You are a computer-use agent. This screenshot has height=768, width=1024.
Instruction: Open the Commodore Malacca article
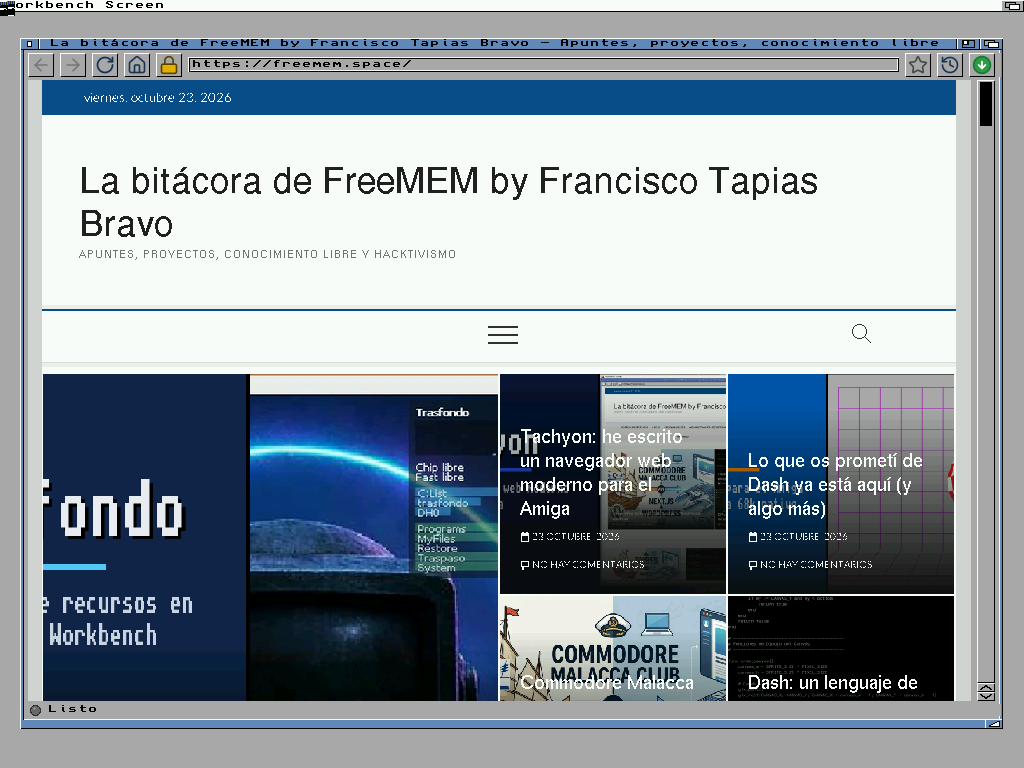[607, 682]
